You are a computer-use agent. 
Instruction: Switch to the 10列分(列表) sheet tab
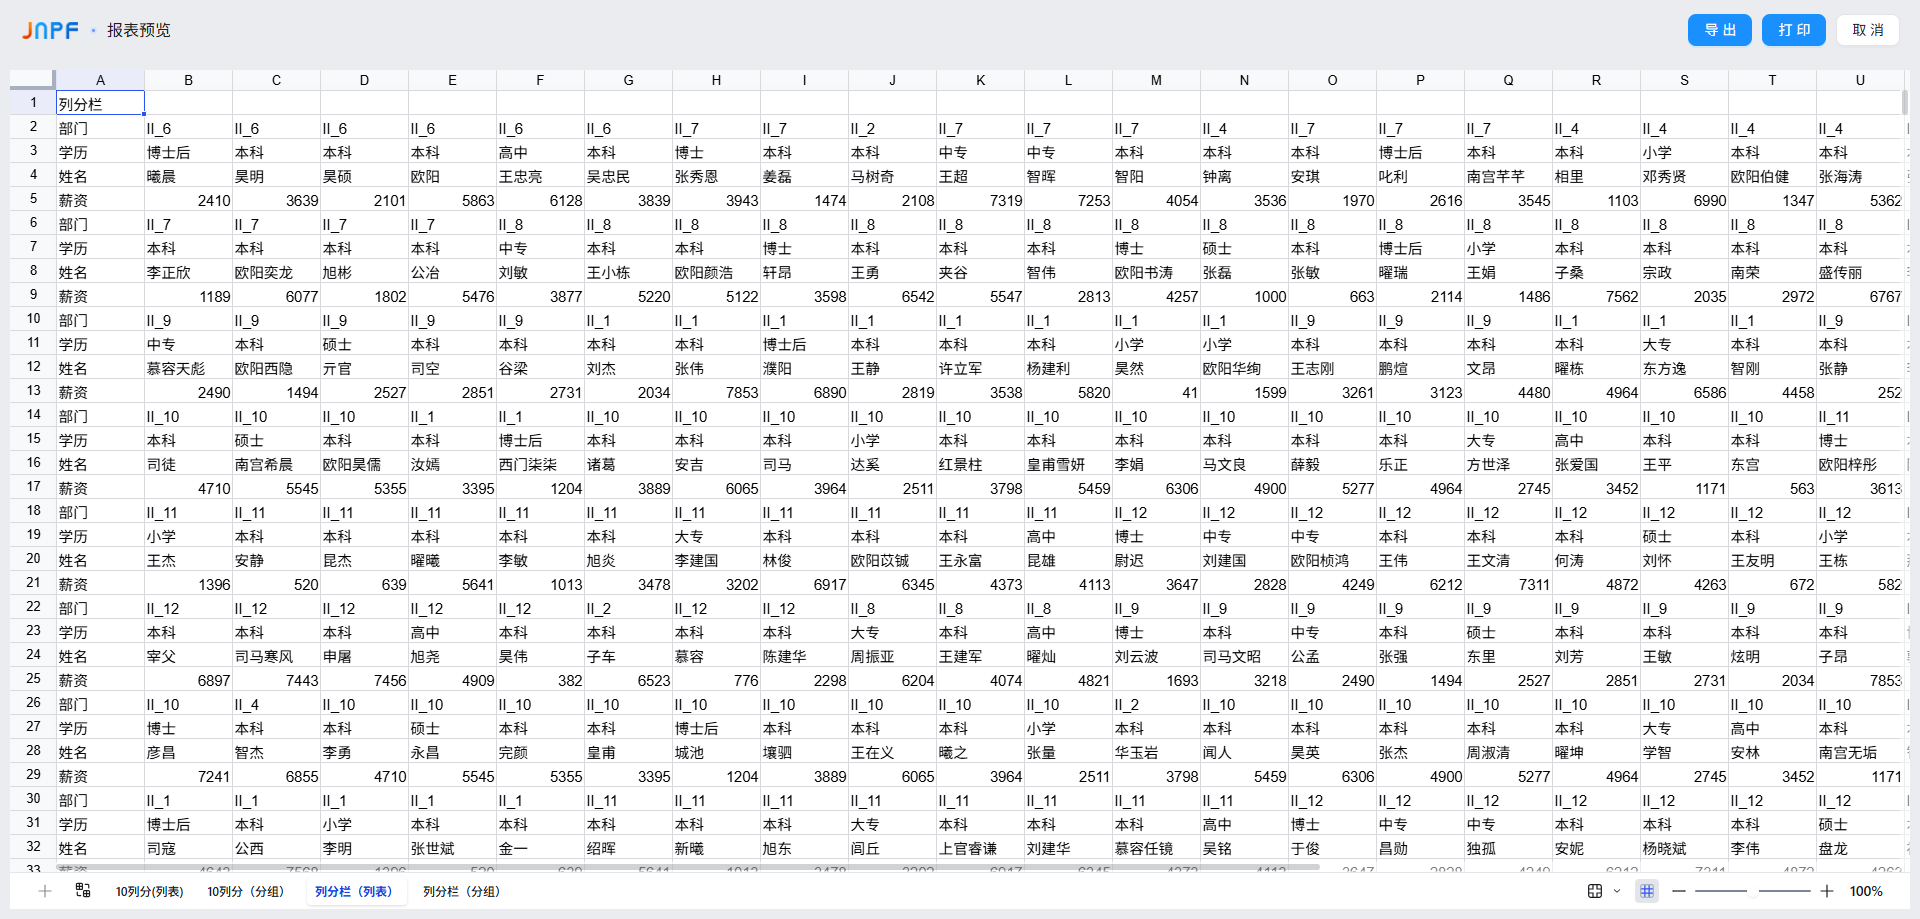(x=149, y=891)
